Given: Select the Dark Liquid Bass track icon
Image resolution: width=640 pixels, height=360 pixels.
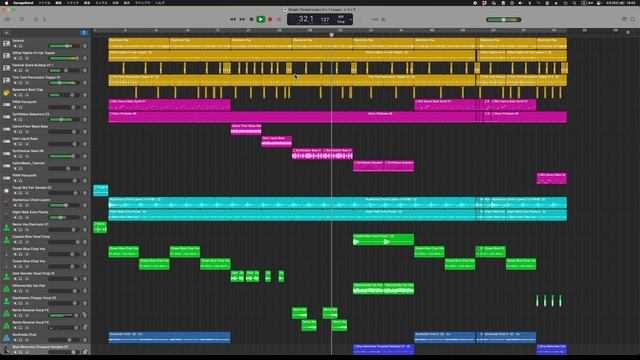Looking at the screenshot, I should coord(6,142).
